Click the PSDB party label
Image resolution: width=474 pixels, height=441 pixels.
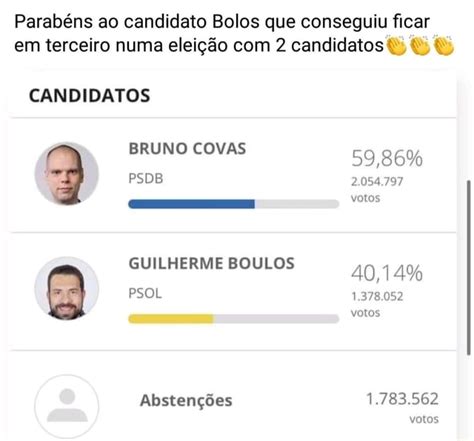click(146, 179)
